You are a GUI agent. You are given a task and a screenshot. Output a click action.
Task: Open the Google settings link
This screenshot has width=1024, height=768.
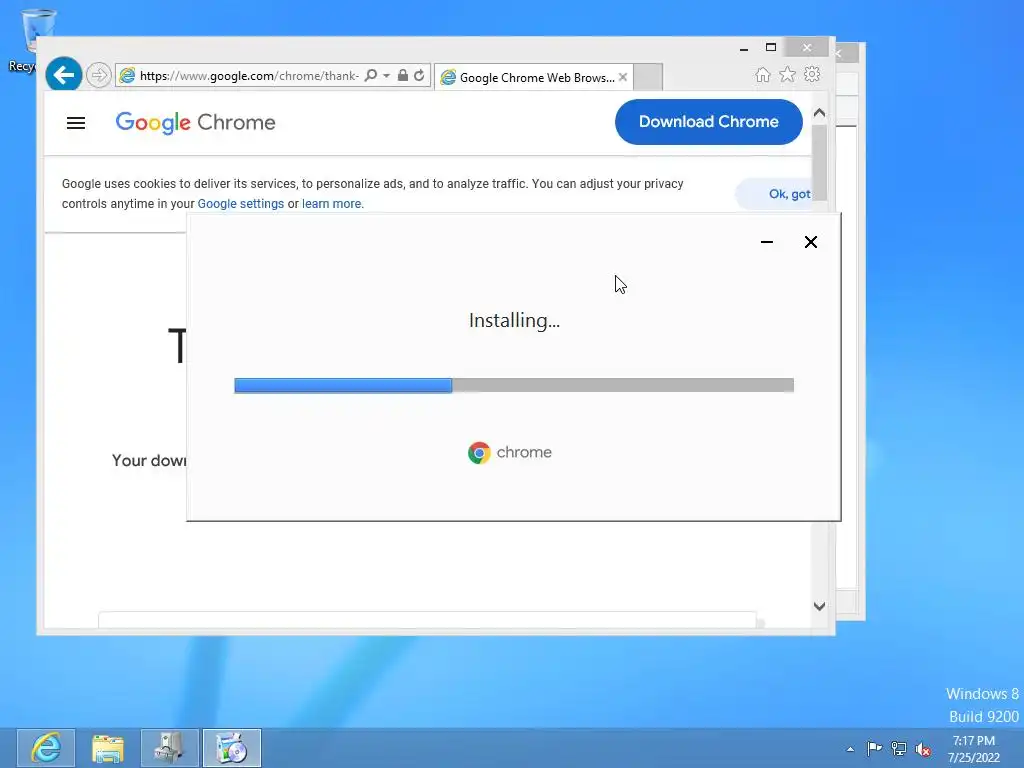click(x=240, y=204)
